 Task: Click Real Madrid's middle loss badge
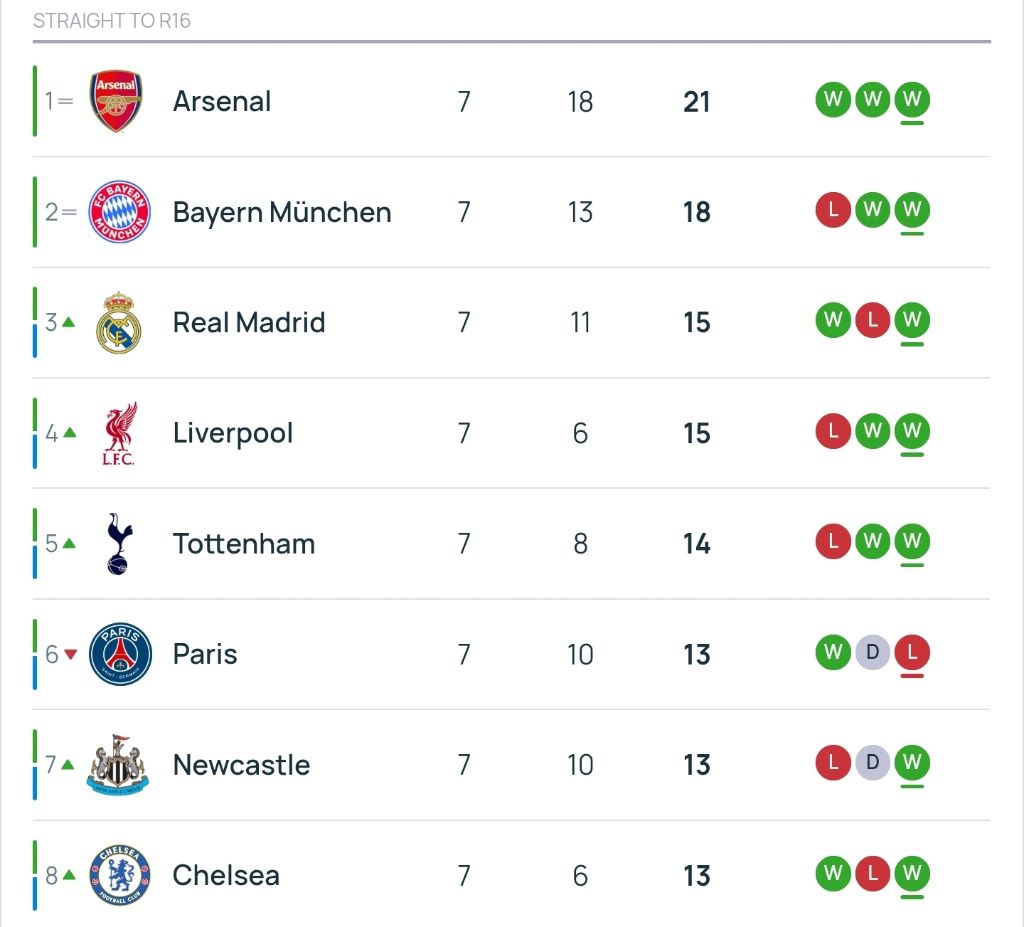tap(872, 322)
